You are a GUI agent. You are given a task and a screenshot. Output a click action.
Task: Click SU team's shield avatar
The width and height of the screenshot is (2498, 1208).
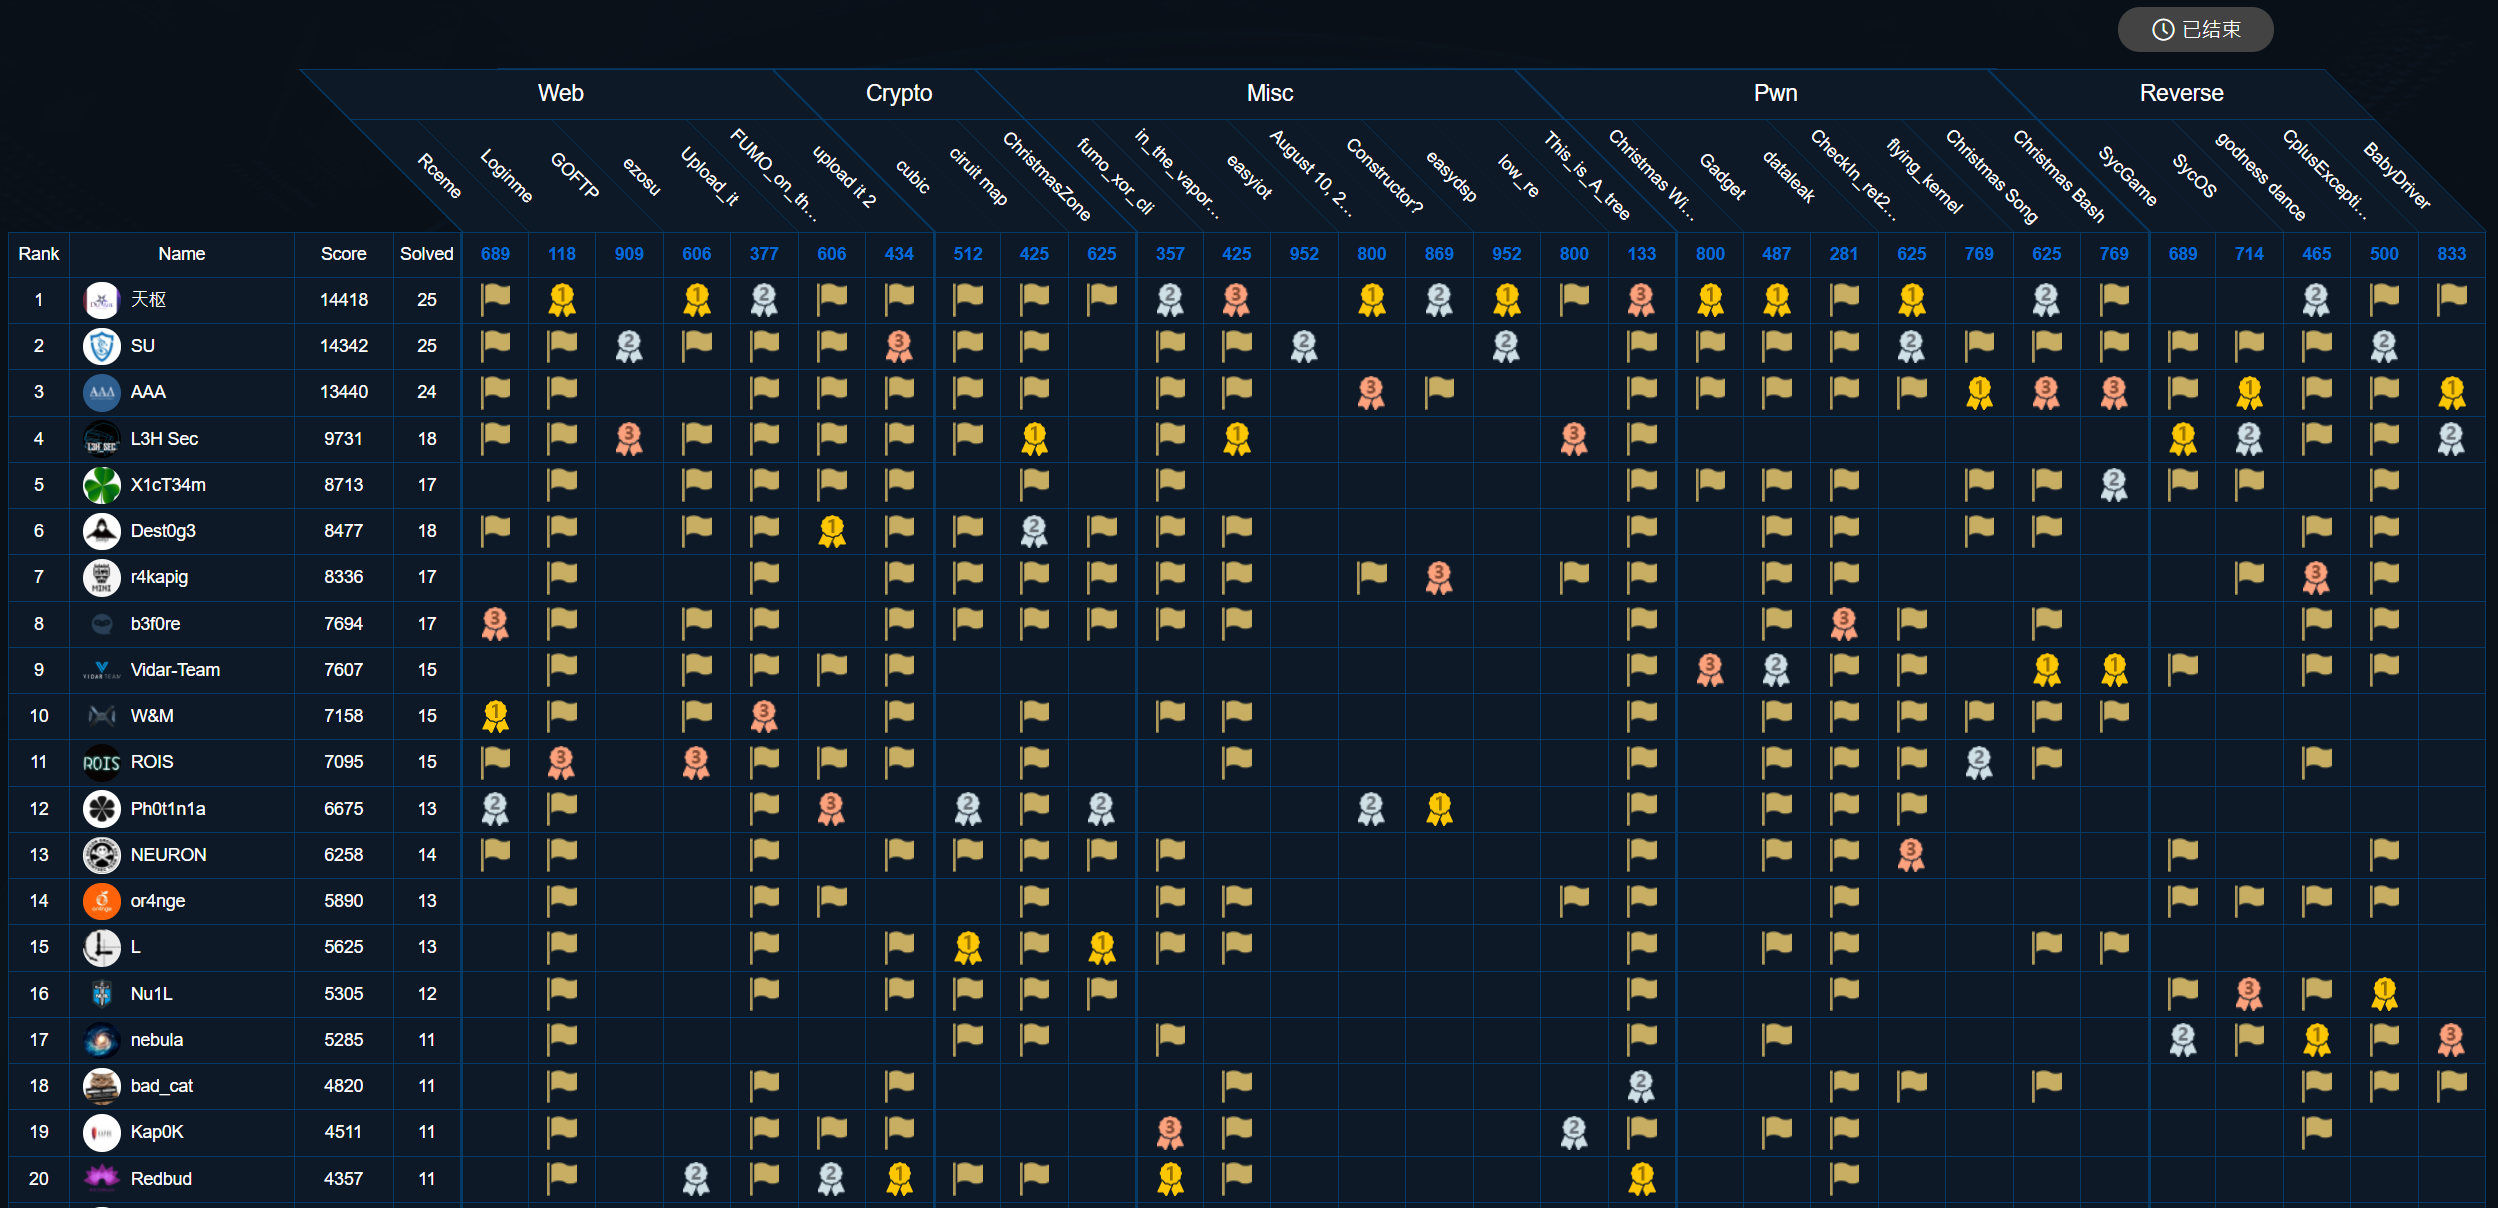point(100,345)
